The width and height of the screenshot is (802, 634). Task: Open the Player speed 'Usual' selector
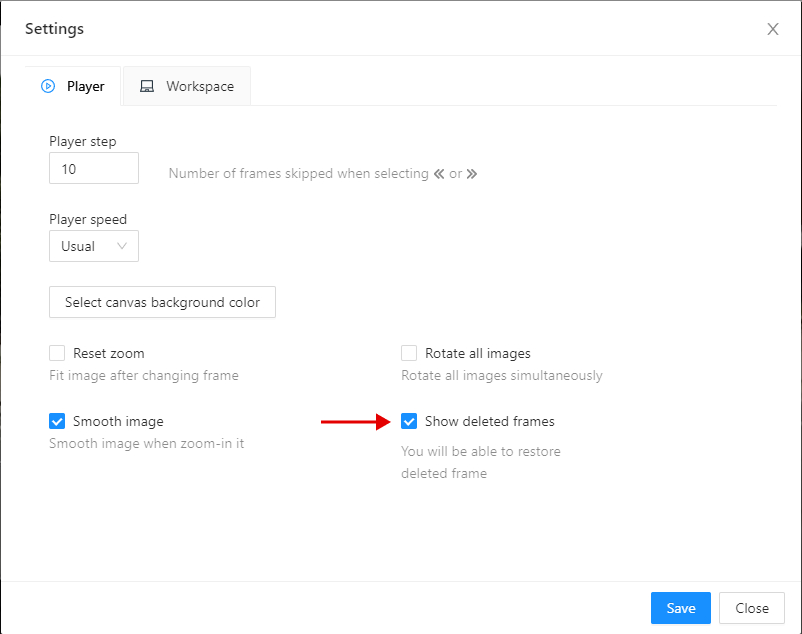93,246
